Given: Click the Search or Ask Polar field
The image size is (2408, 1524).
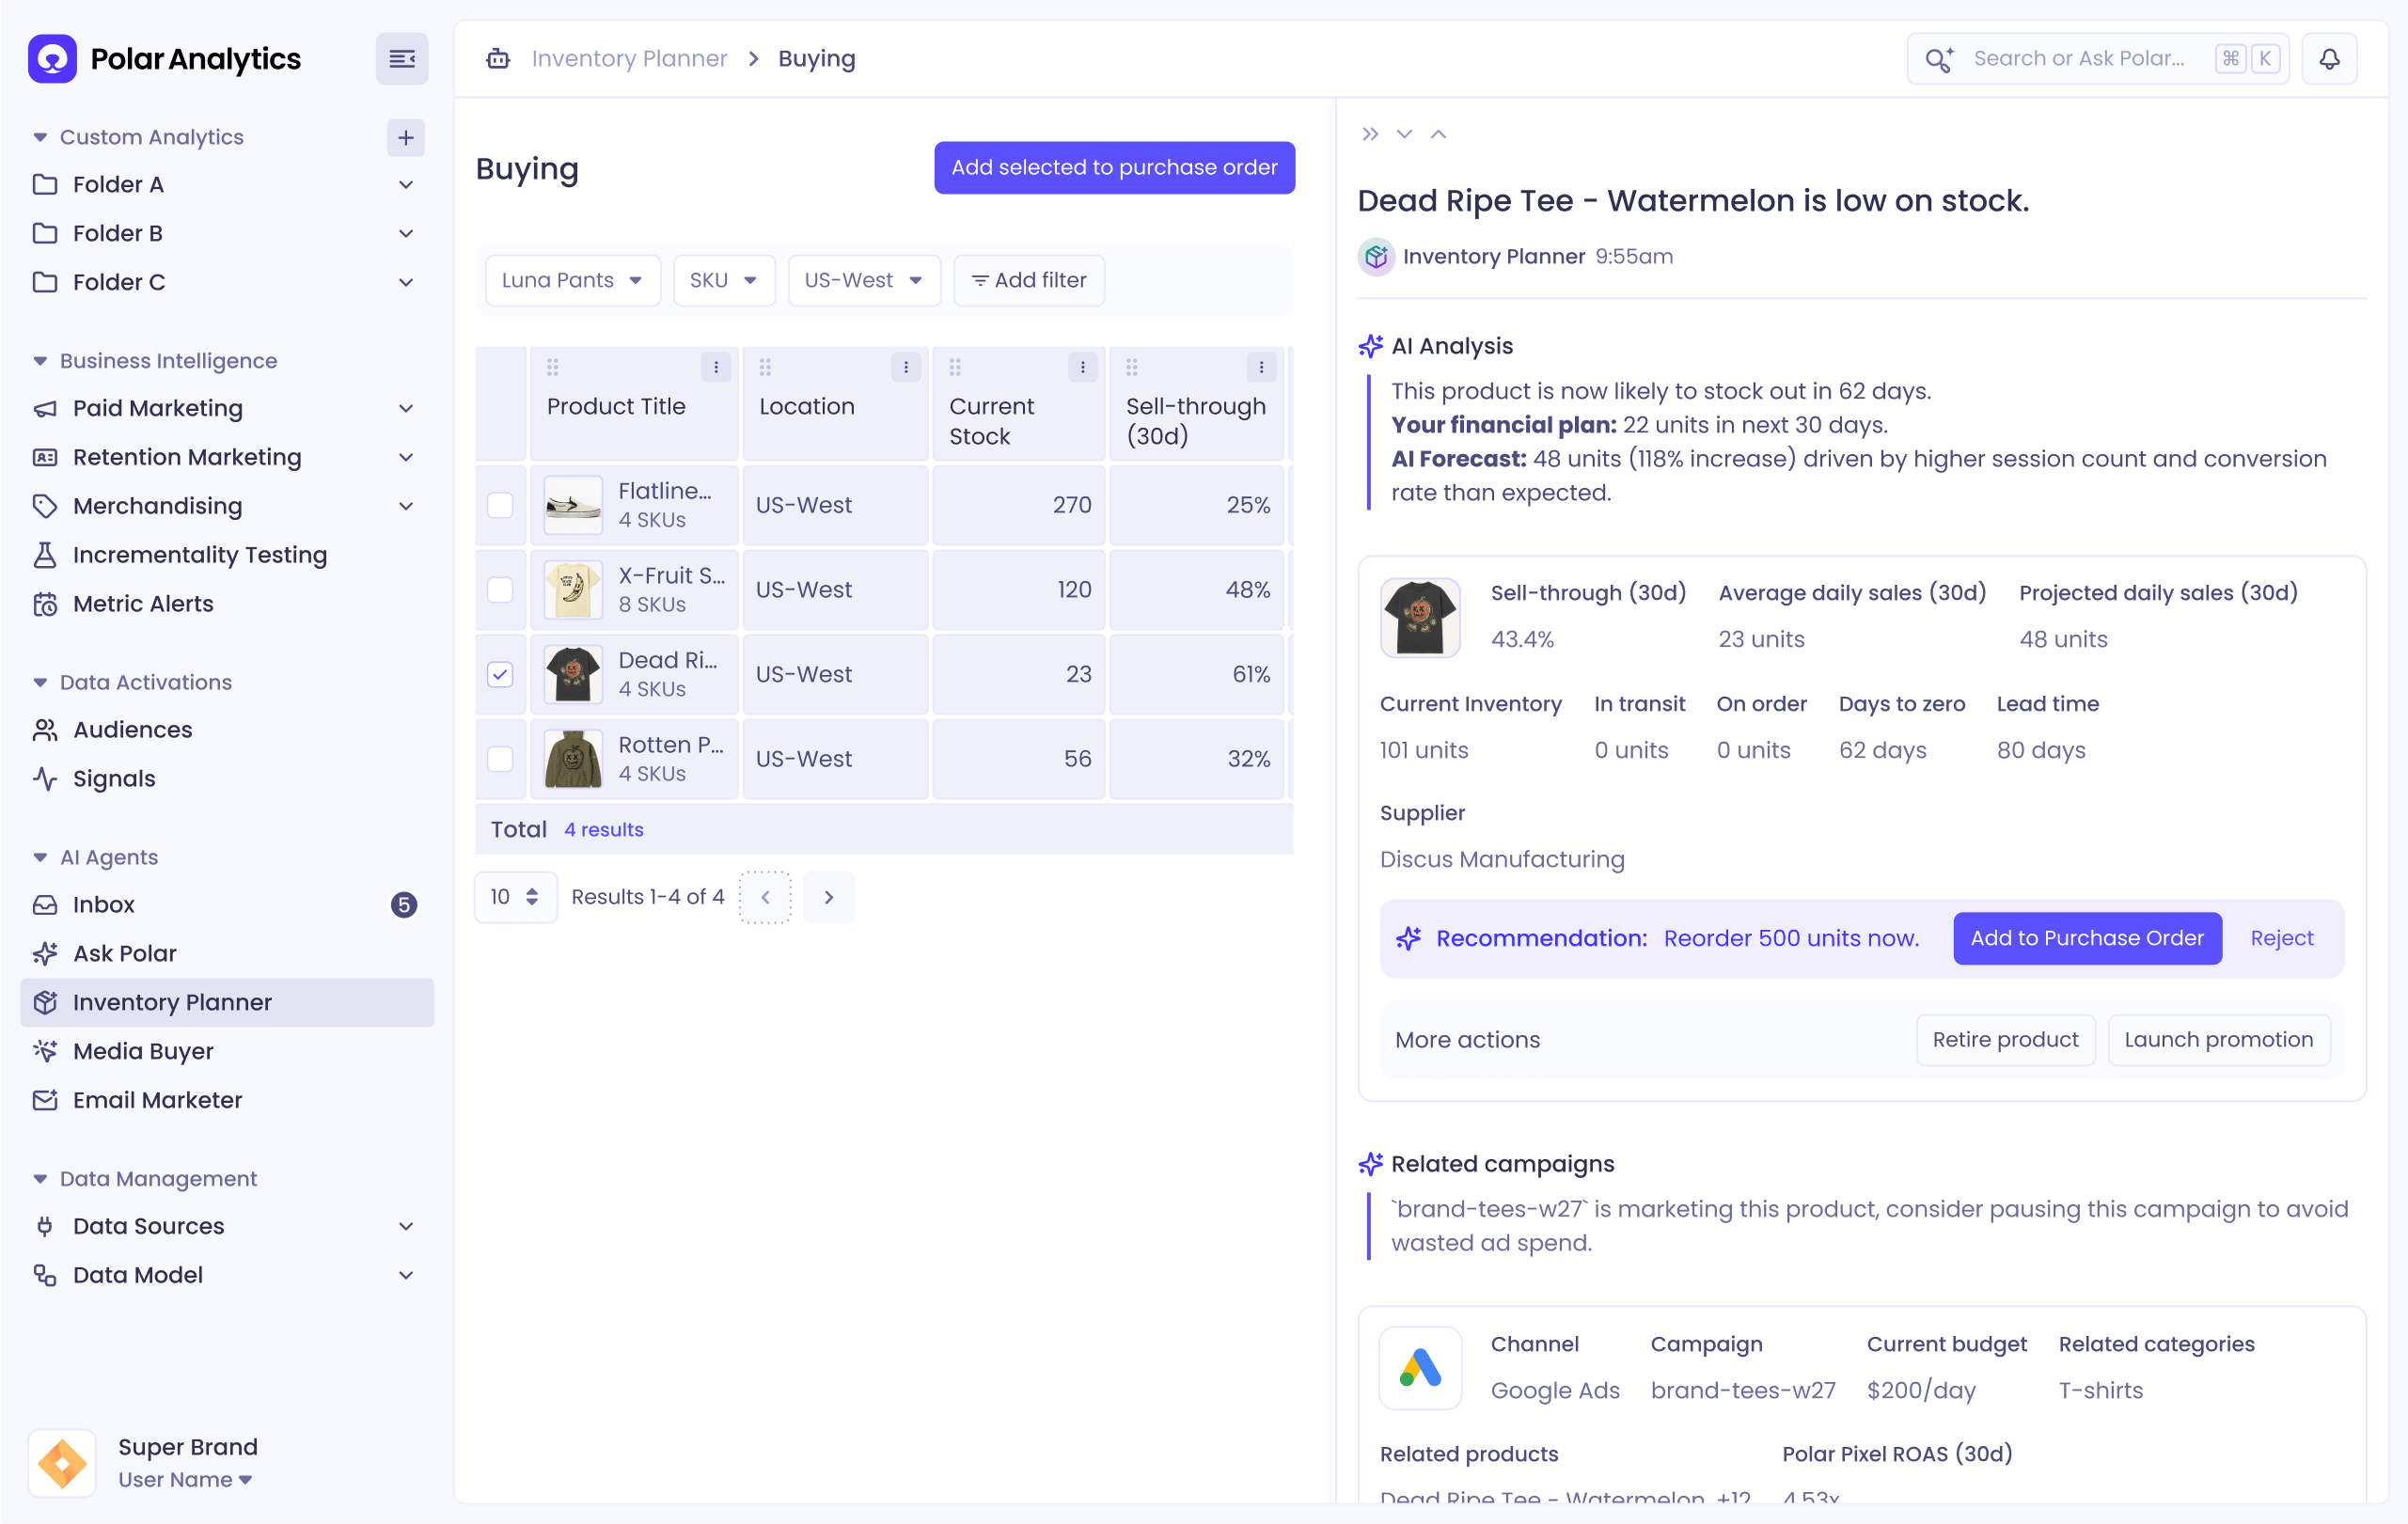Looking at the screenshot, I should [2097, 59].
